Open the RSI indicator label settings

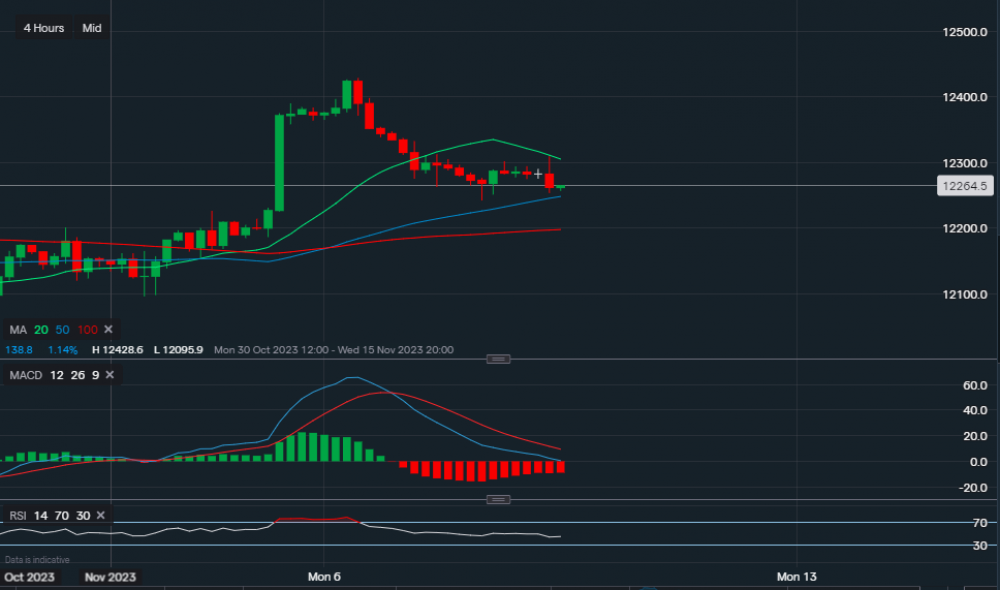point(18,516)
